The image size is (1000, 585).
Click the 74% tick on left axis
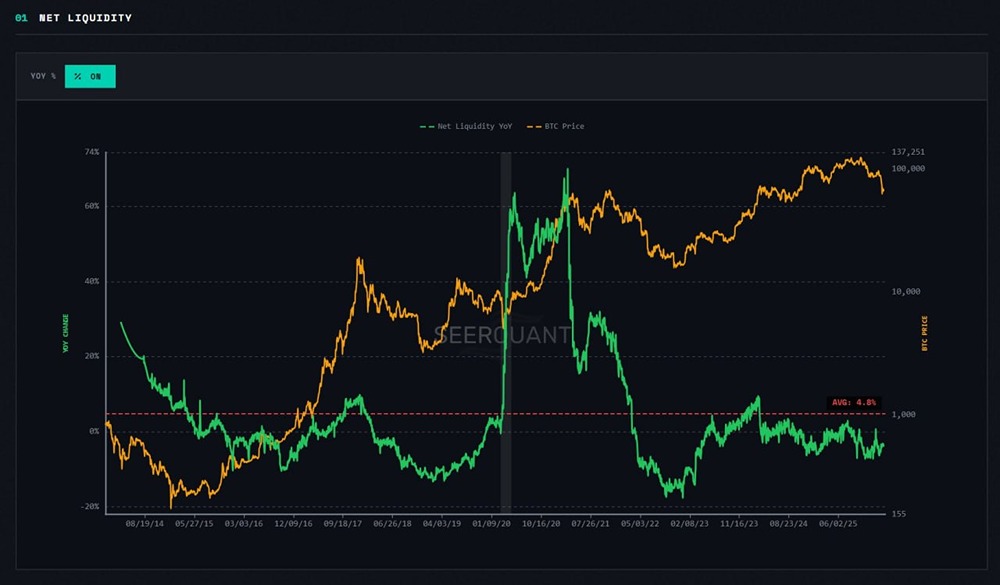click(x=91, y=152)
